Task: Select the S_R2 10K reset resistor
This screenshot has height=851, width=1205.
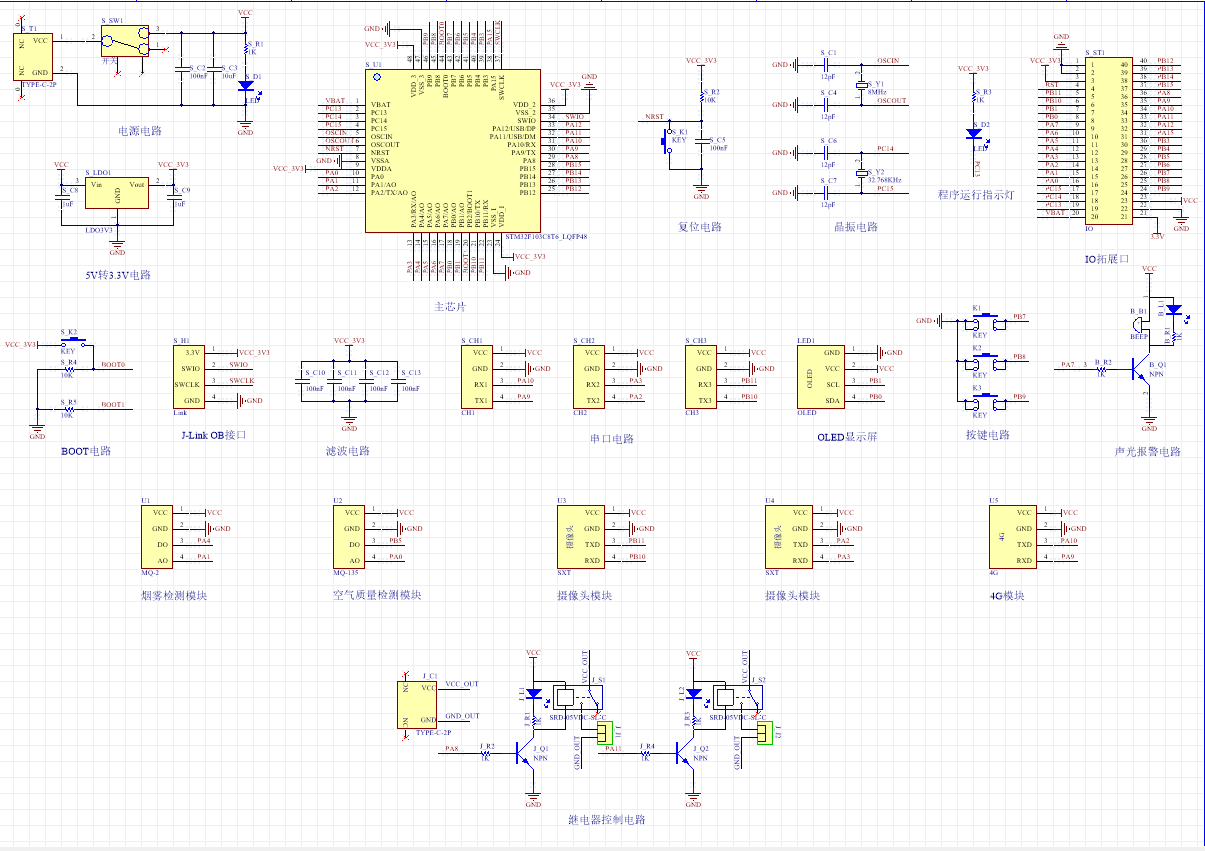Action: 702,98
